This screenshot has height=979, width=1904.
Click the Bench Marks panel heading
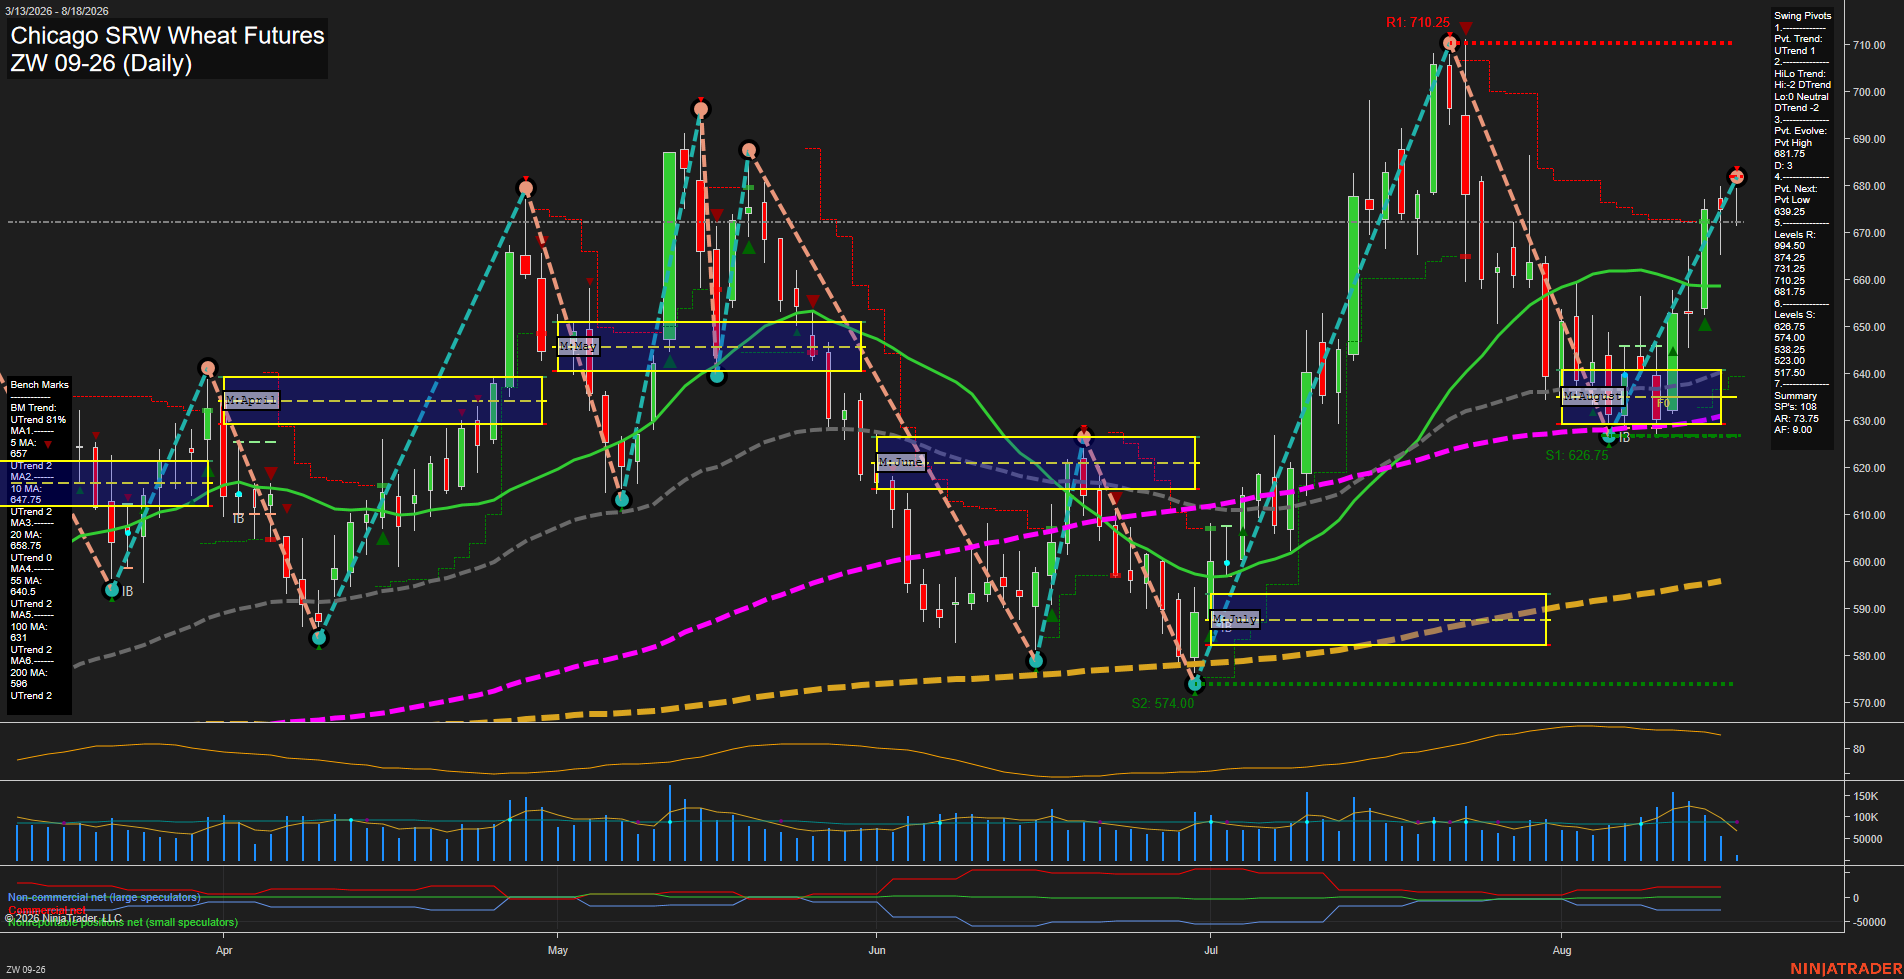pos(40,385)
